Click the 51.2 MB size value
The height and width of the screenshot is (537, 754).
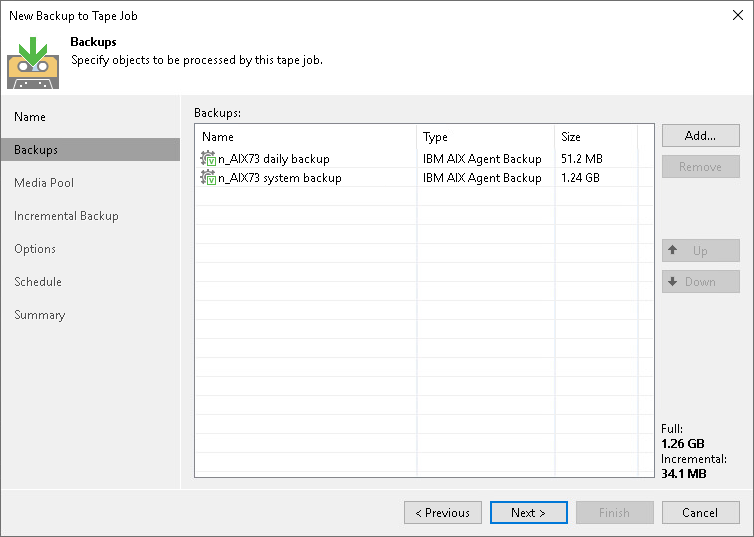pyautogui.click(x=582, y=159)
